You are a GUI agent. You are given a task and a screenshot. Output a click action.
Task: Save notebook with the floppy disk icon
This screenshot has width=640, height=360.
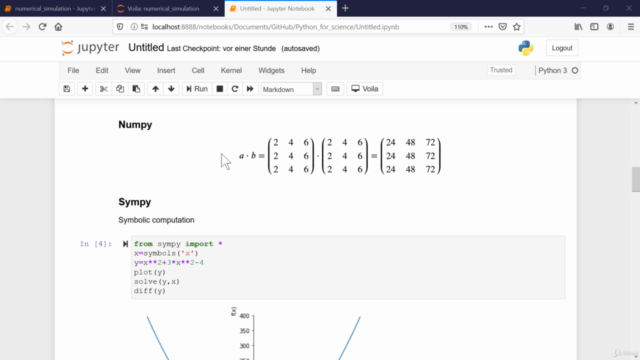67,89
